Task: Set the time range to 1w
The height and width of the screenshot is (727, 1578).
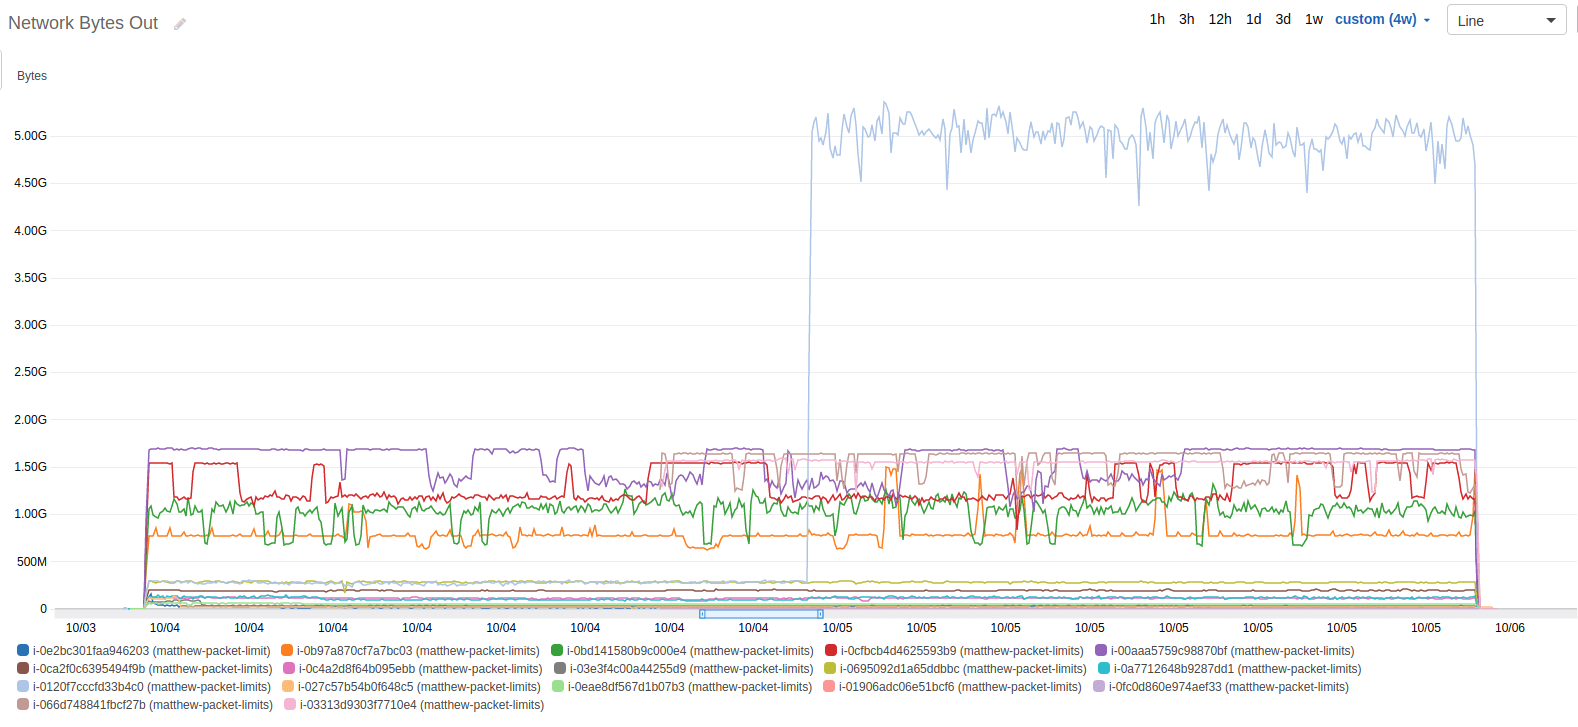Action: coord(1313,20)
